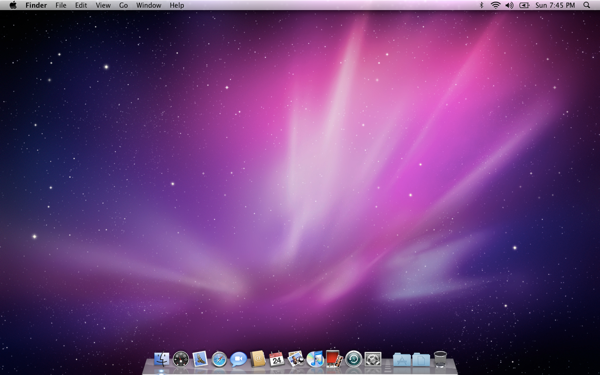This screenshot has width=600, height=375.
Task: Click the Bluetooth status icon
Action: coord(482,5)
